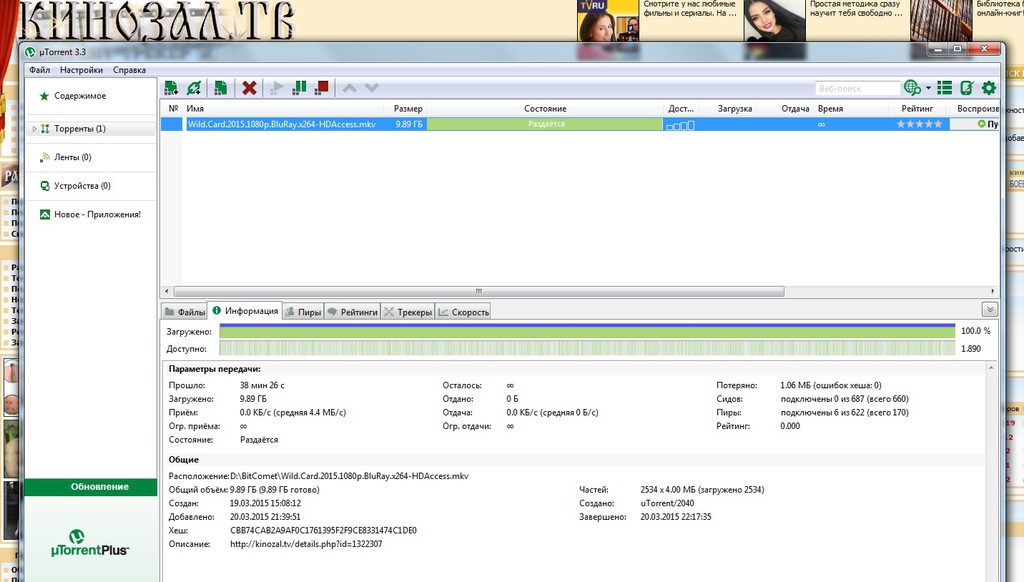Click the Start torrent play icon

(x=277, y=88)
